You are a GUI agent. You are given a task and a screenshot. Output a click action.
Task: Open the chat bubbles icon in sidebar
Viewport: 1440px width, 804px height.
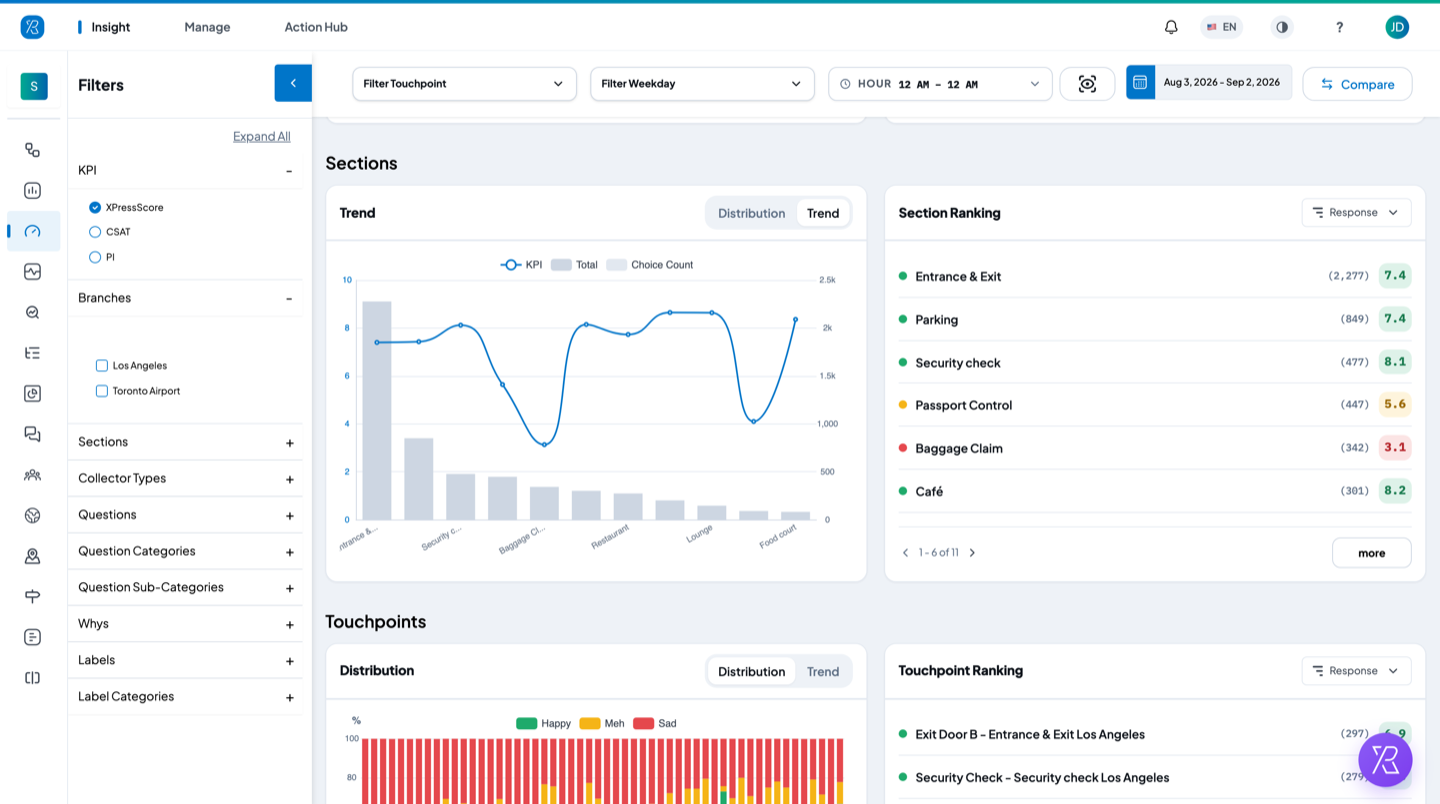(x=32, y=434)
